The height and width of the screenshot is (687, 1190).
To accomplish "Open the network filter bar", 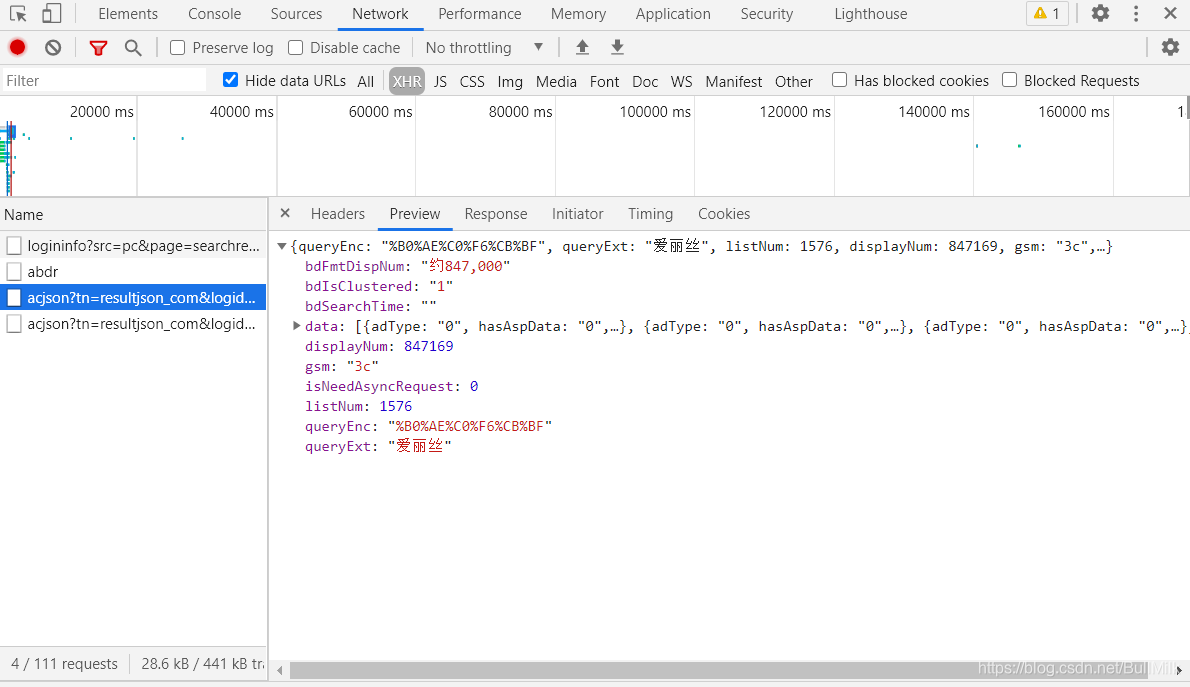I will tap(97, 47).
